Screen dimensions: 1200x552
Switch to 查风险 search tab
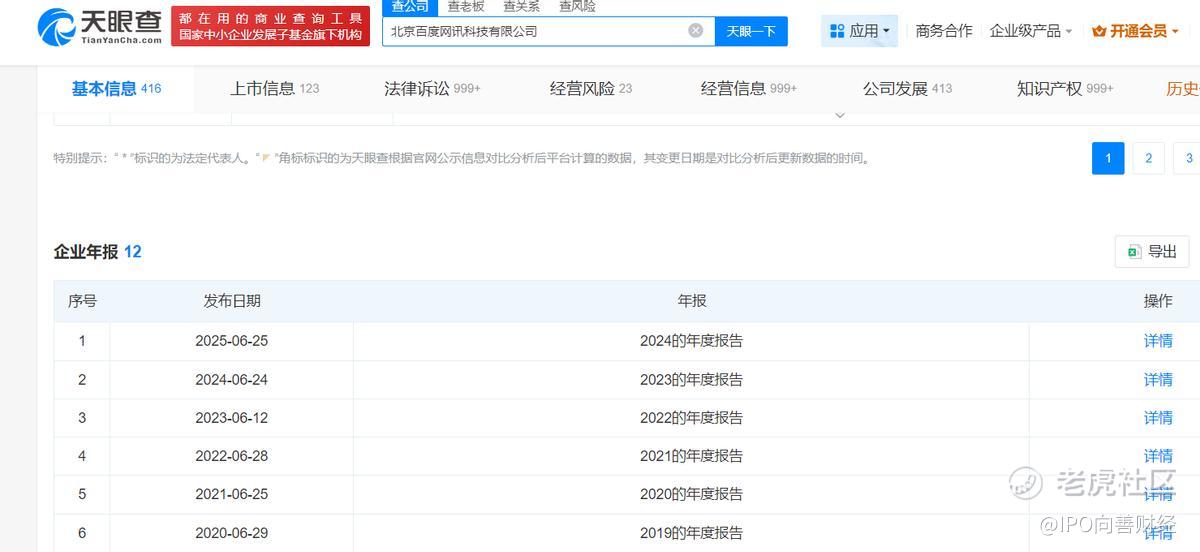pos(577,7)
